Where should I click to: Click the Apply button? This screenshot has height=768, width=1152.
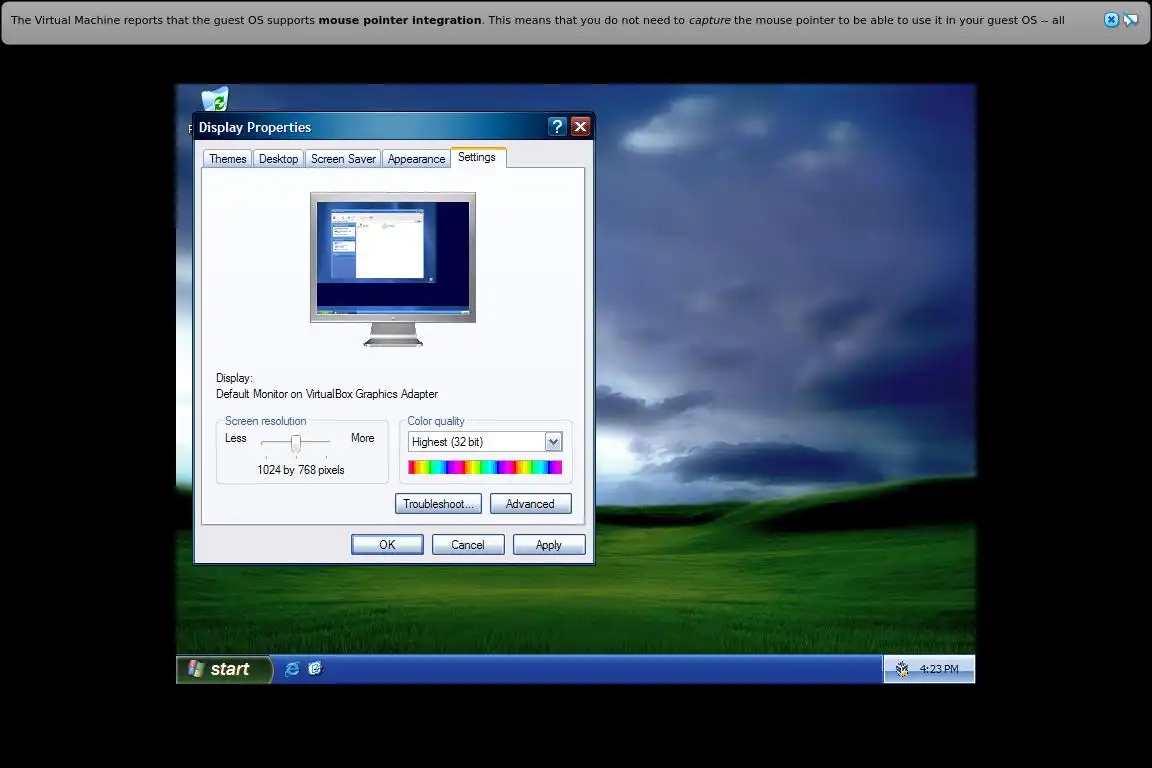(x=549, y=545)
